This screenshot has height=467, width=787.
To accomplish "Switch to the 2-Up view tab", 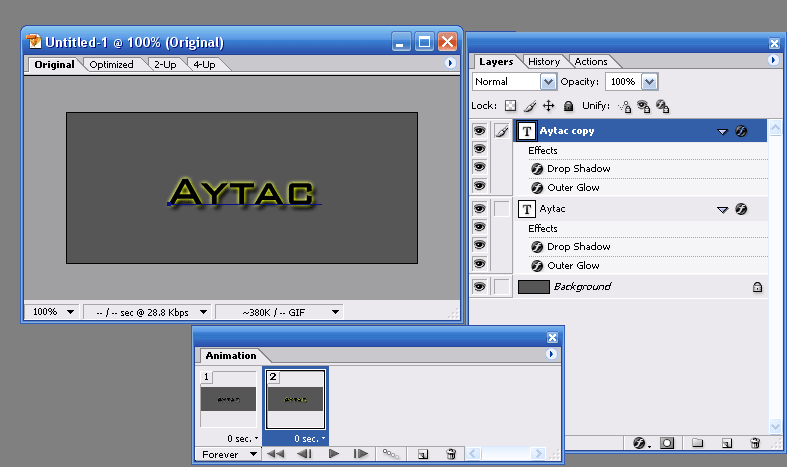I will tap(165, 64).
